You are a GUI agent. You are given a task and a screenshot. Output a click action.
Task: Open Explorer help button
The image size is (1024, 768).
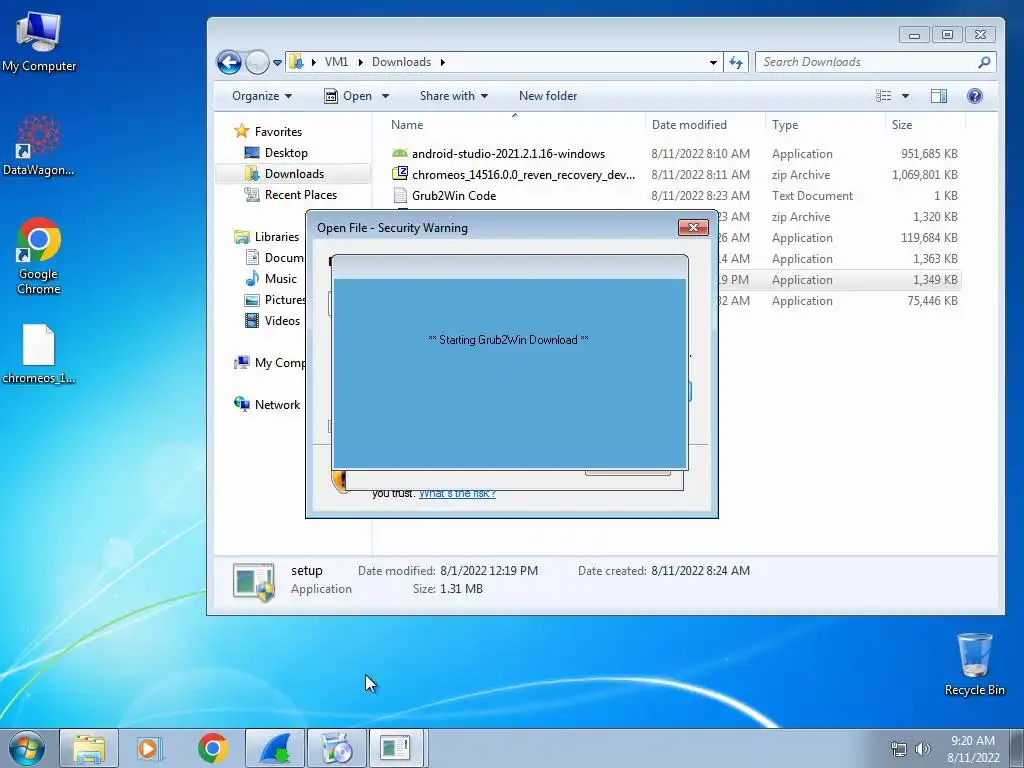click(974, 96)
